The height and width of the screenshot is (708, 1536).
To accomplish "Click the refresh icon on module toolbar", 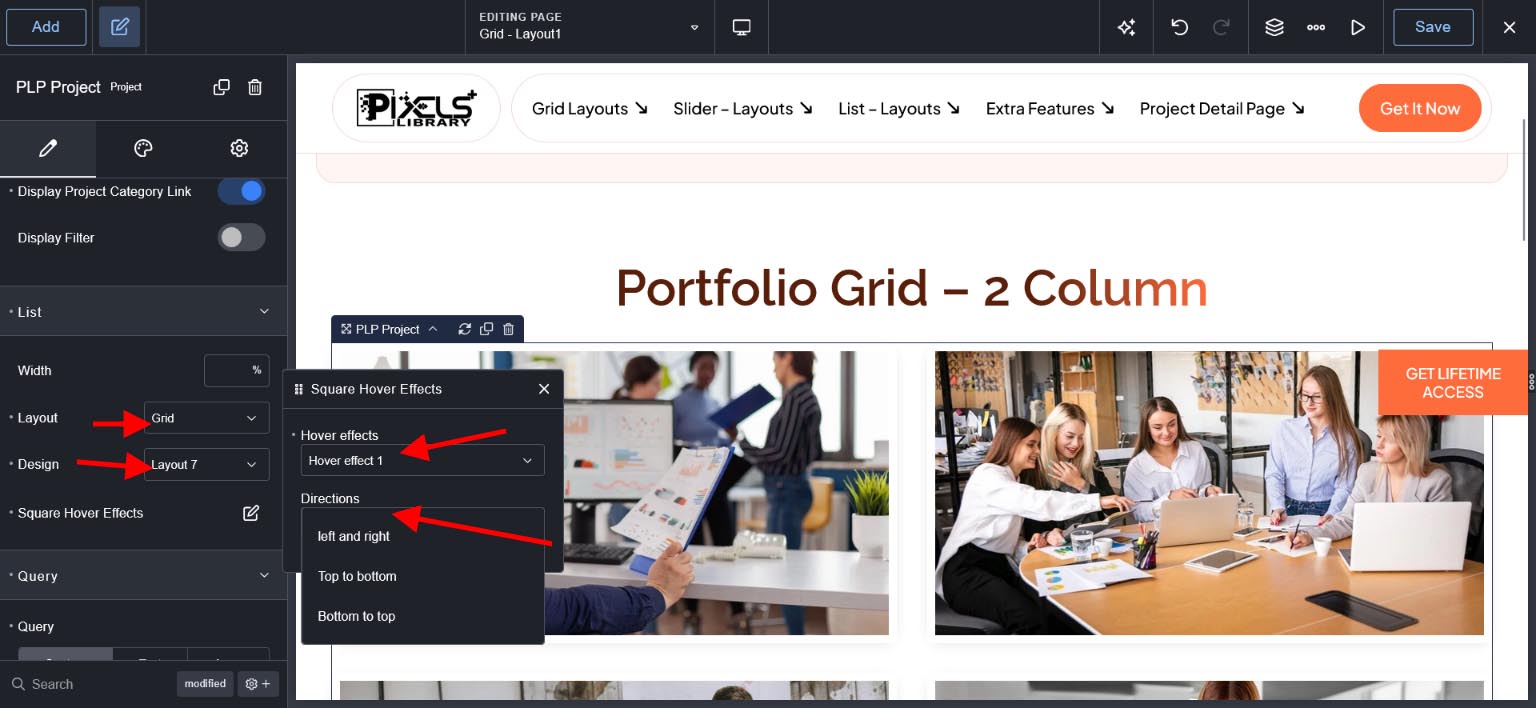I will [x=465, y=329].
